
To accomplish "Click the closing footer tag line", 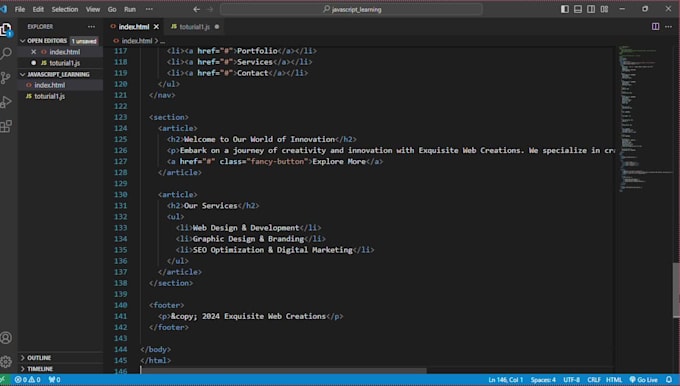I will tap(169, 327).
